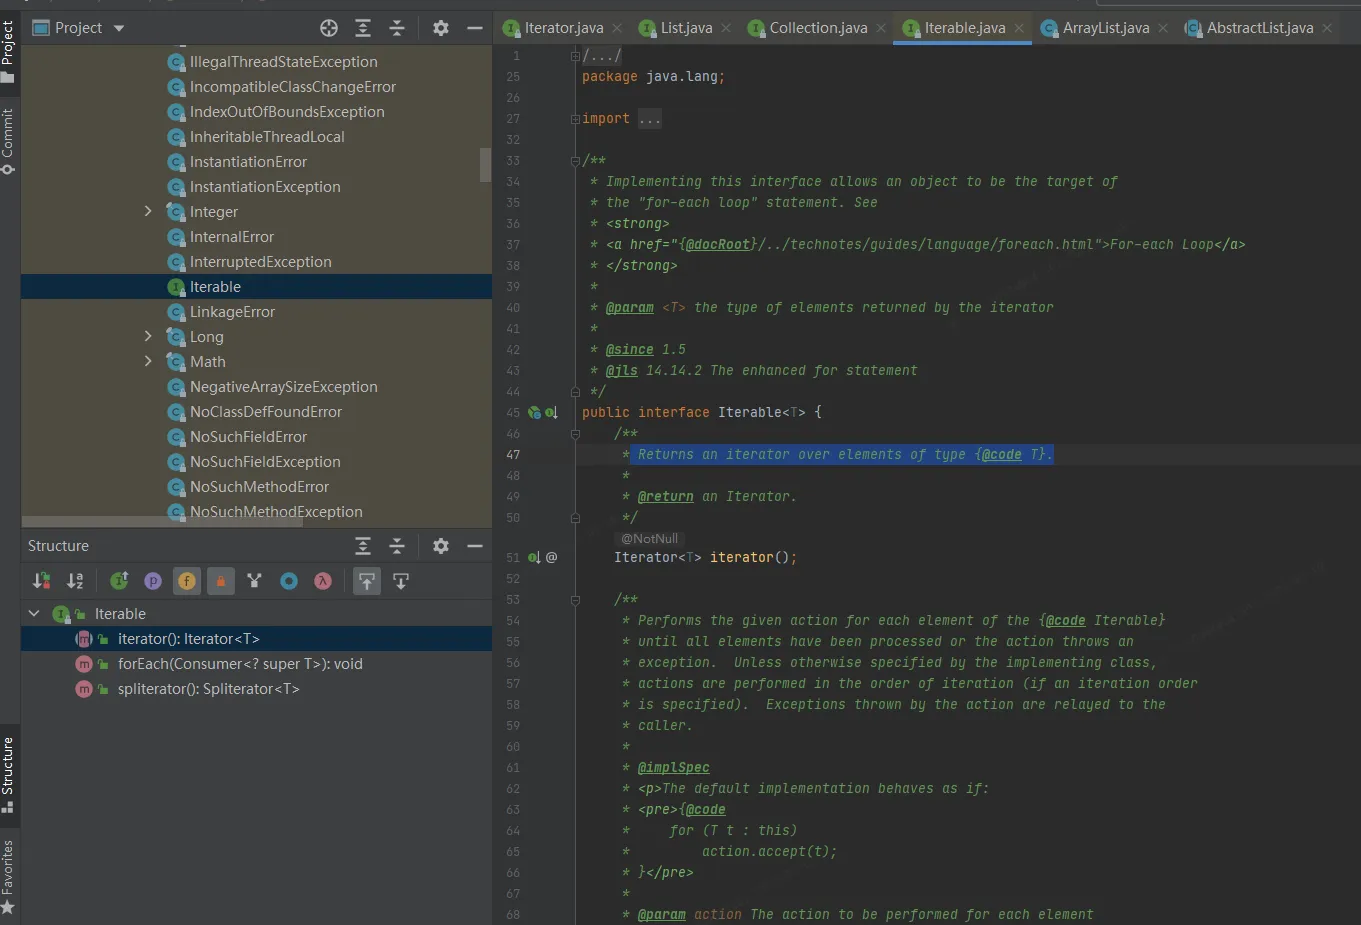Open the Project tool window from left sidebar
This screenshot has width=1361, height=925.
[x=8, y=52]
